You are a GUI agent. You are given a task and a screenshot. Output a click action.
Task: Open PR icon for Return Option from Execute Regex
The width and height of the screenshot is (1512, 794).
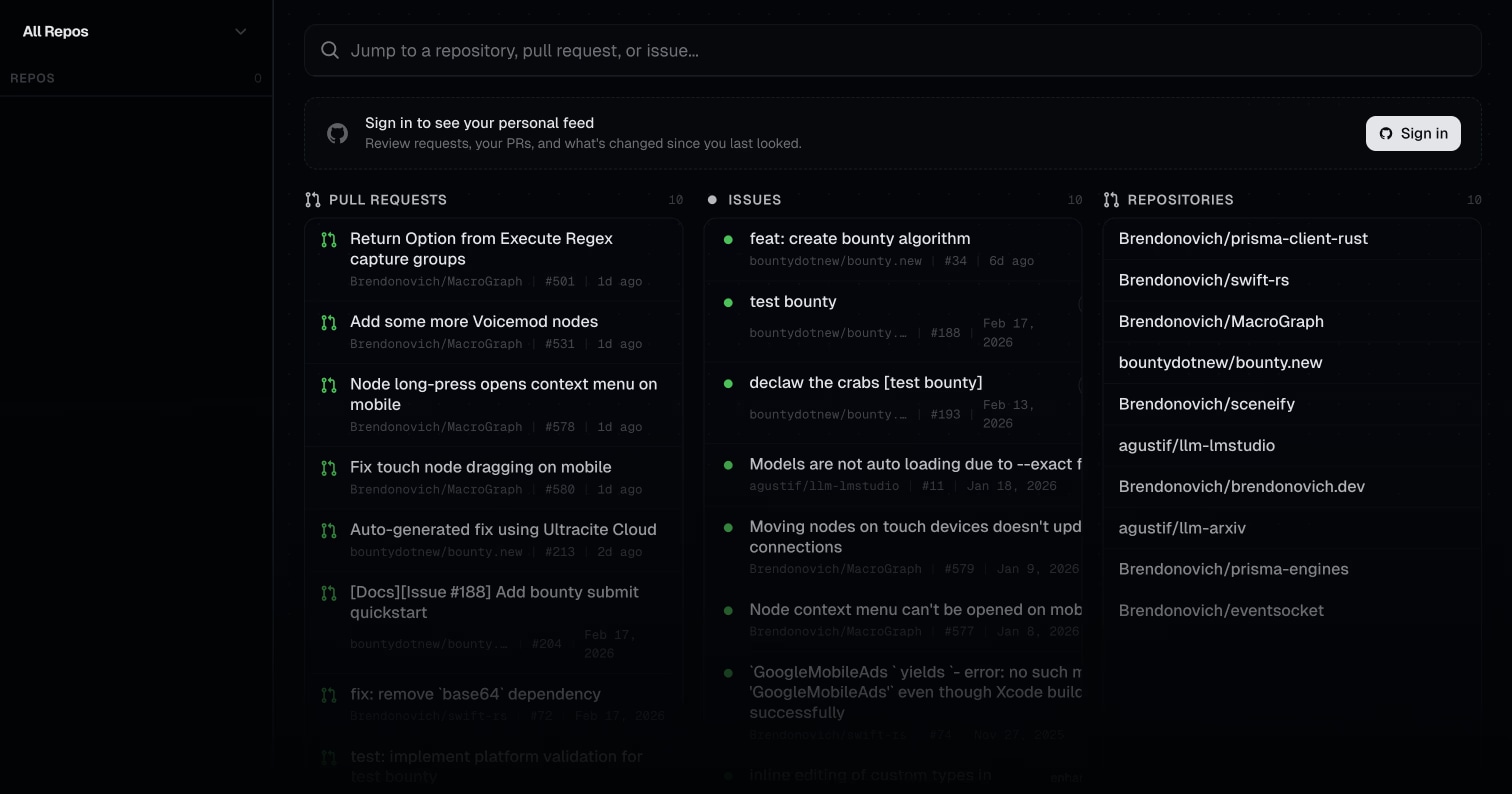coord(329,240)
